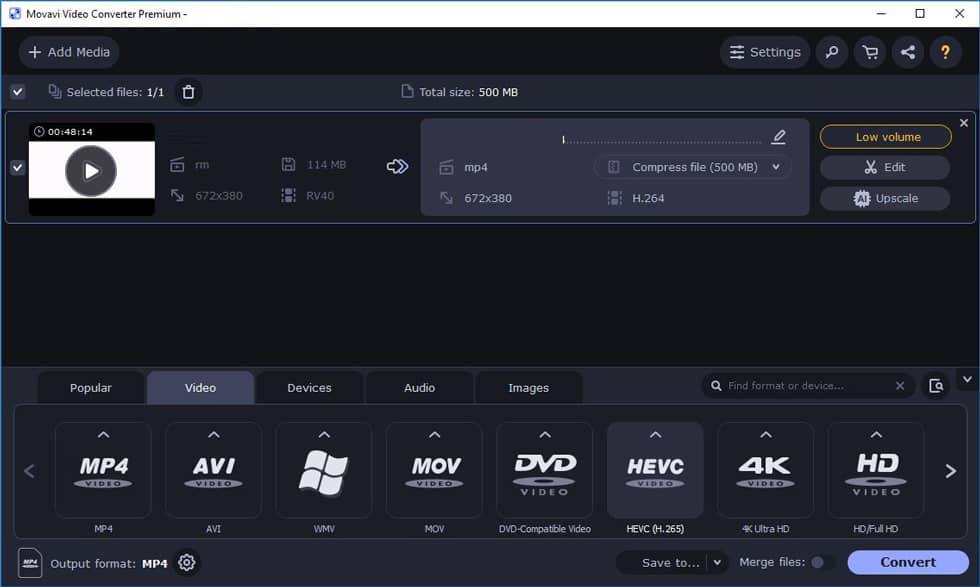
Task: Click the Save to… button
Action: click(x=662, y=563)
